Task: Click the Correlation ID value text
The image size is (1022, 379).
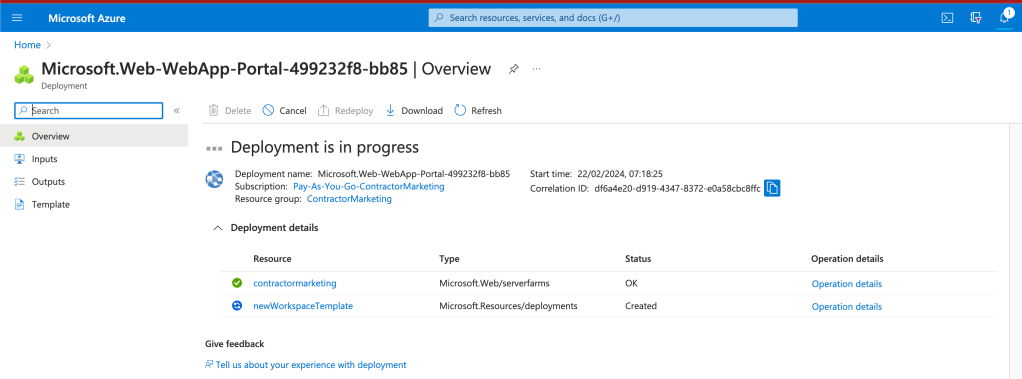Action: pyautogui.click(x=677, y=189)
